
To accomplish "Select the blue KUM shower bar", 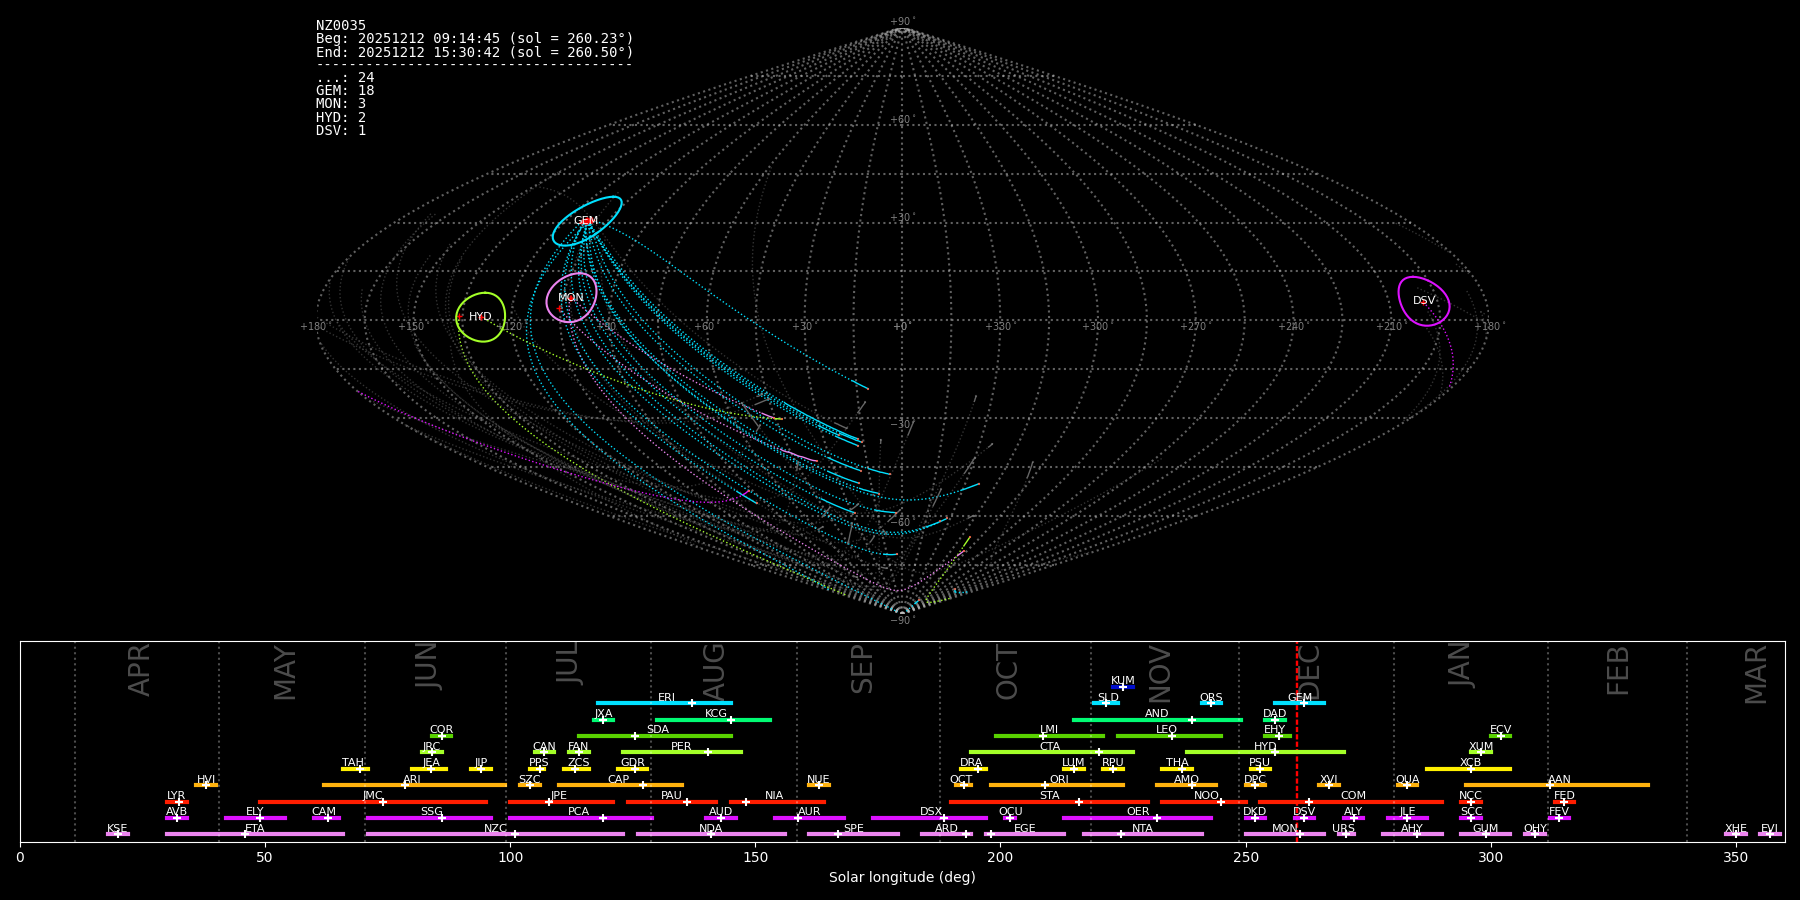I will pos(1123,687).
